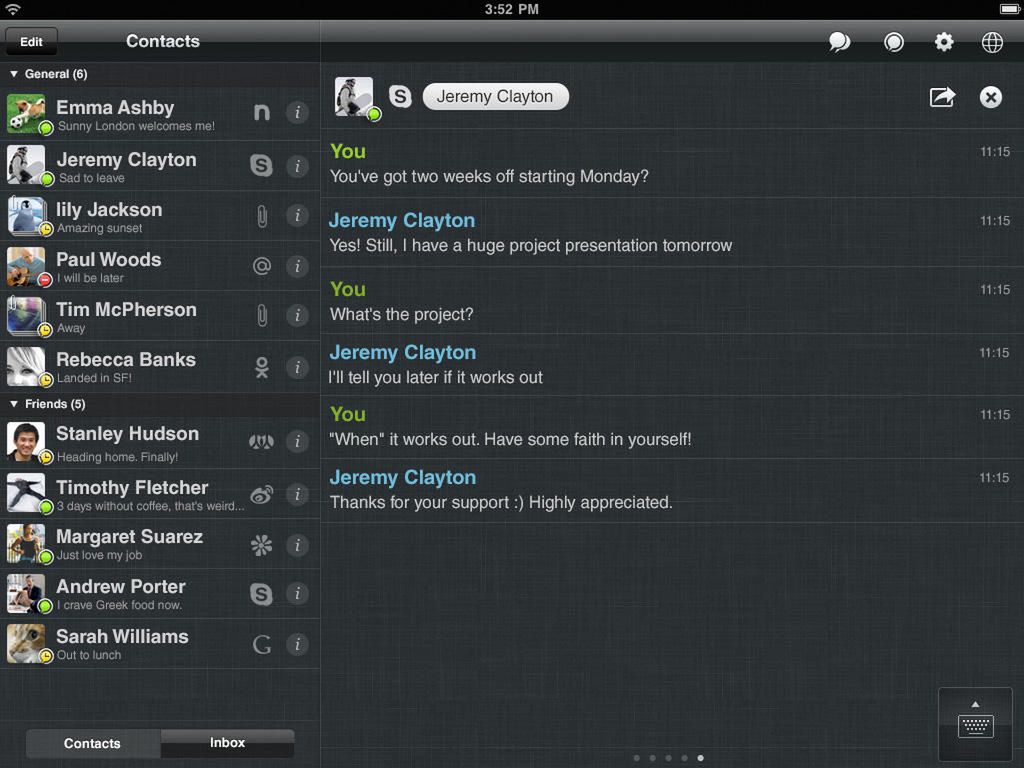Viewport: 1024px width, 768px height.
Task: Select message "I'll tell you later if it works out"
Action: [436, 377]
